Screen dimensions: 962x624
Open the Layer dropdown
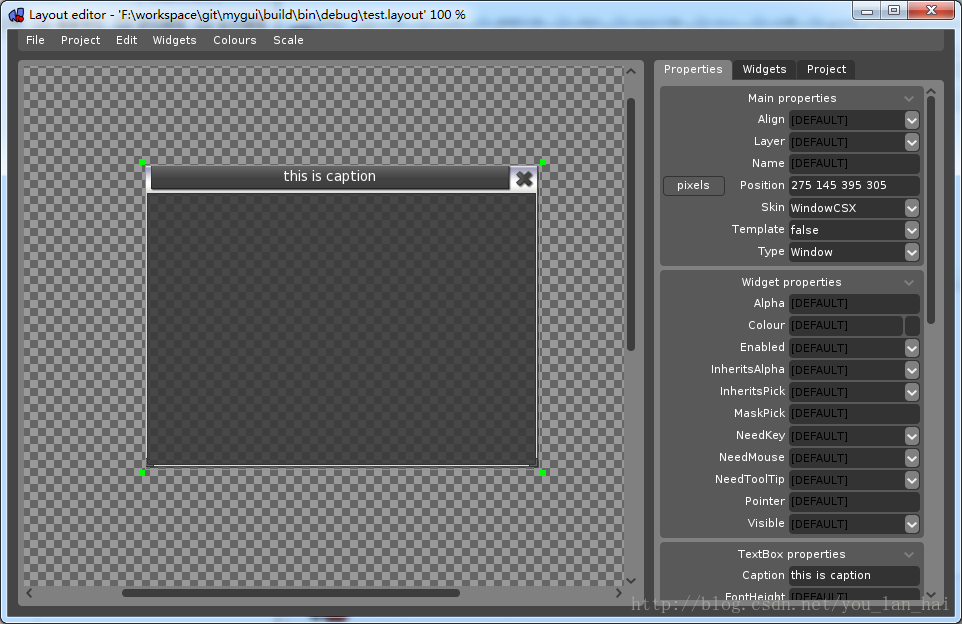point(912,142)
